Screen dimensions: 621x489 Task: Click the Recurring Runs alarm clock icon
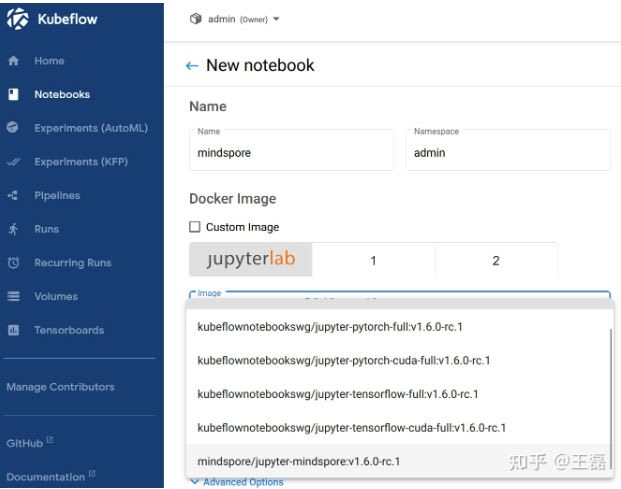[x=13, y=263]
